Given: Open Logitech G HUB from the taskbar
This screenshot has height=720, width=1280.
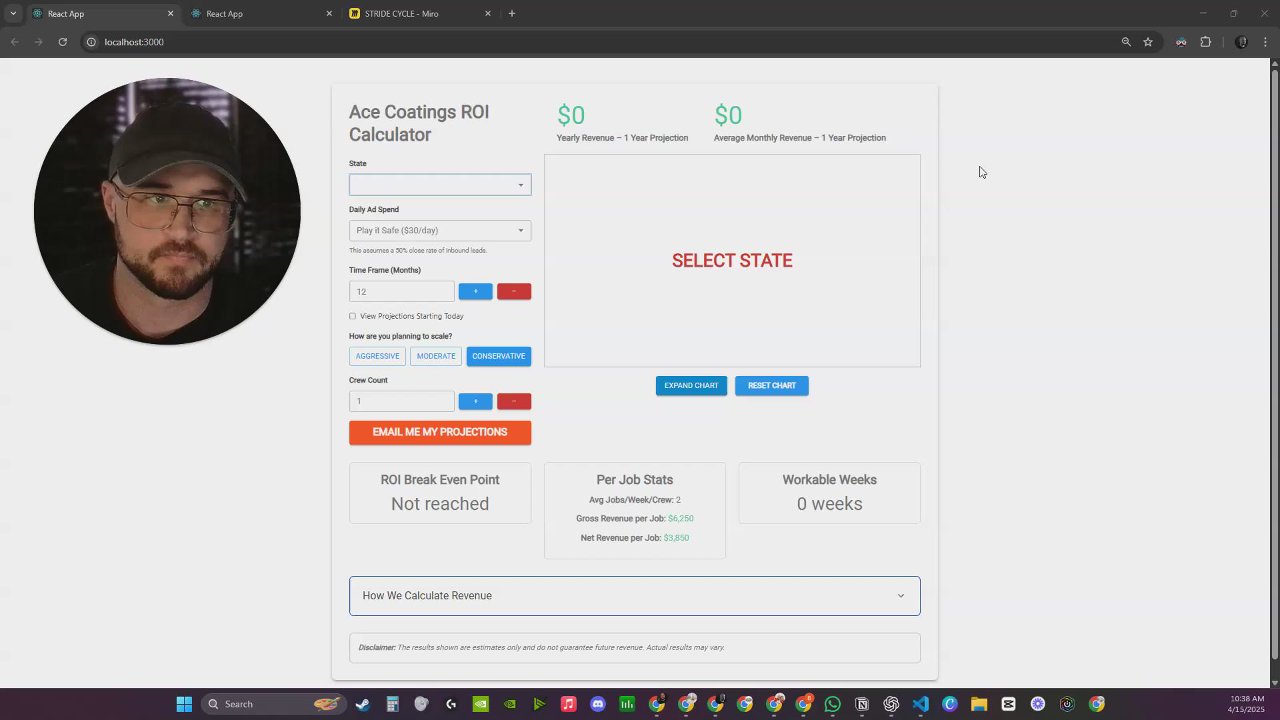Looking at the screenshot, I should pyautogui.click(x=451, y=704).
